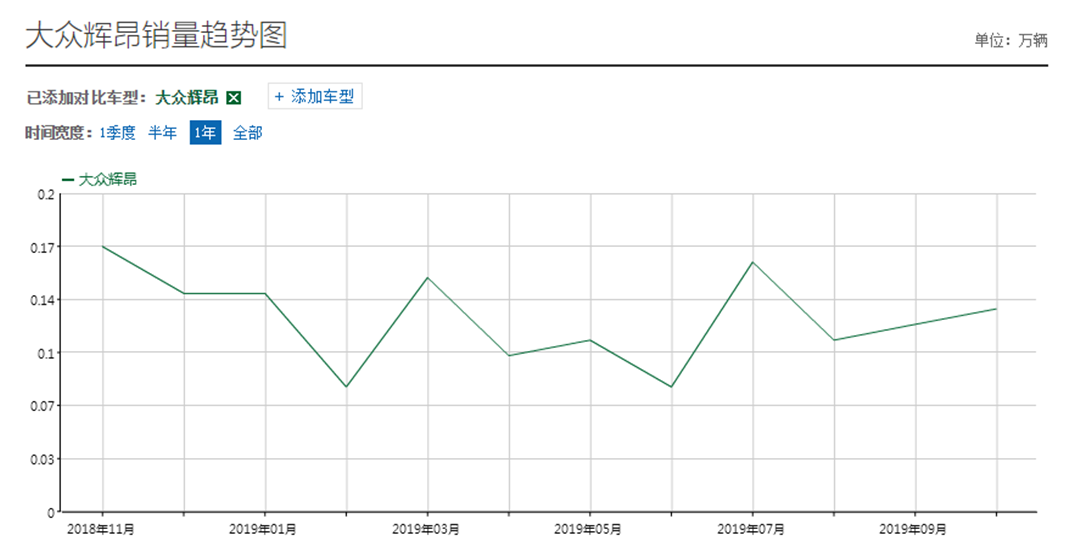Click the 2019年01月 x-axis label
The image size is (1080, 552).
(264, 528)
